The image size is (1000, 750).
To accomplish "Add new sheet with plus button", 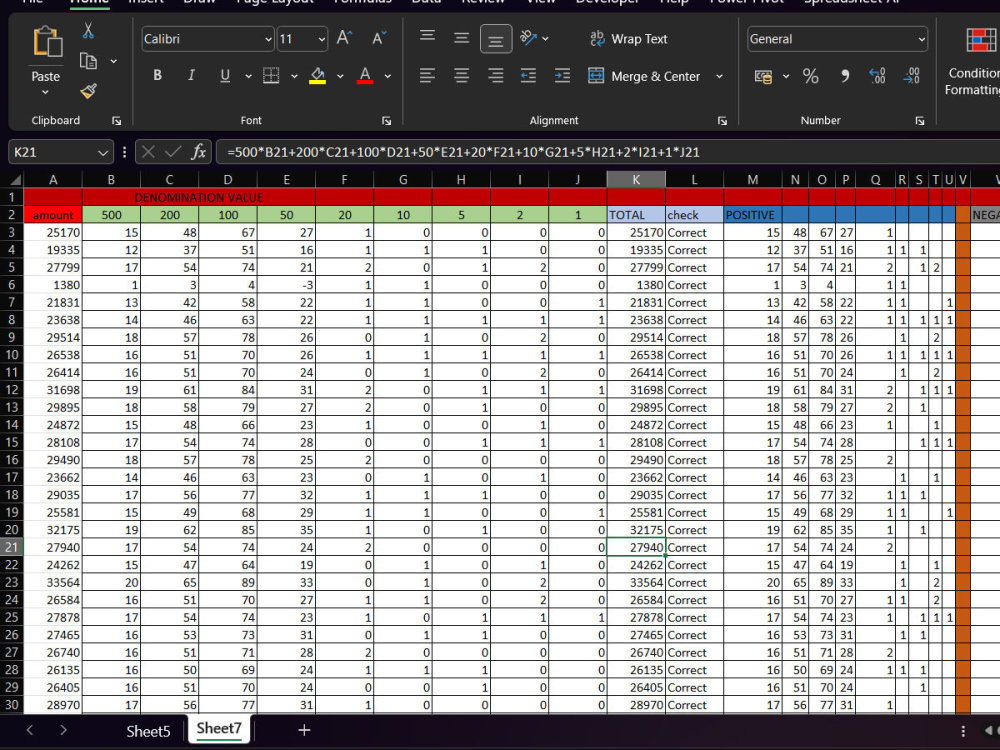I will (304, 730).
